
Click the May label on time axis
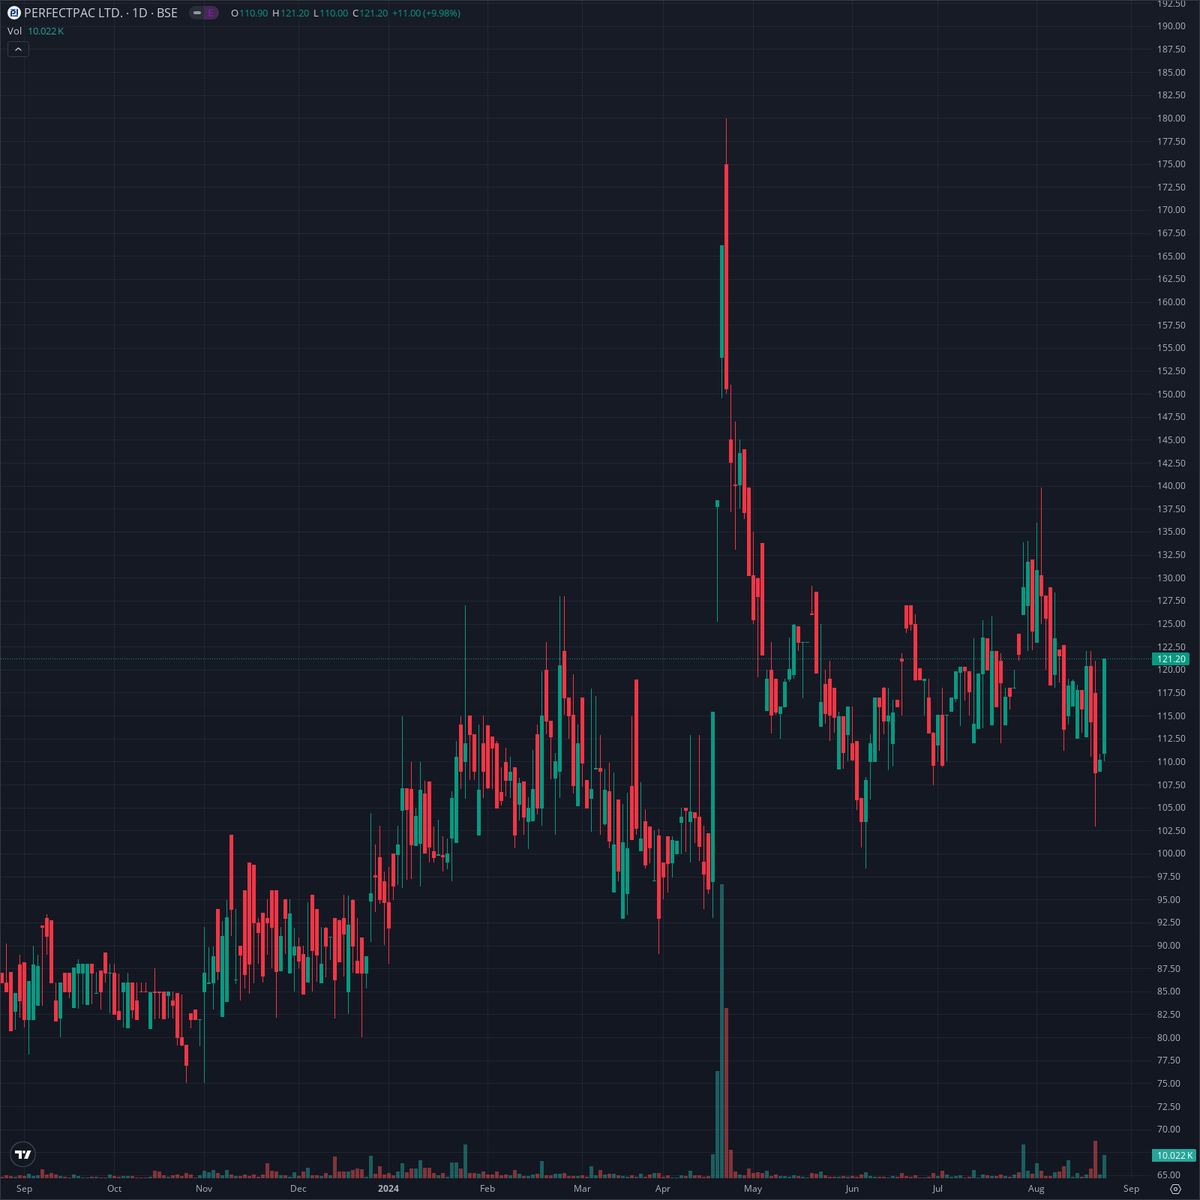(x=753, y=1189)
